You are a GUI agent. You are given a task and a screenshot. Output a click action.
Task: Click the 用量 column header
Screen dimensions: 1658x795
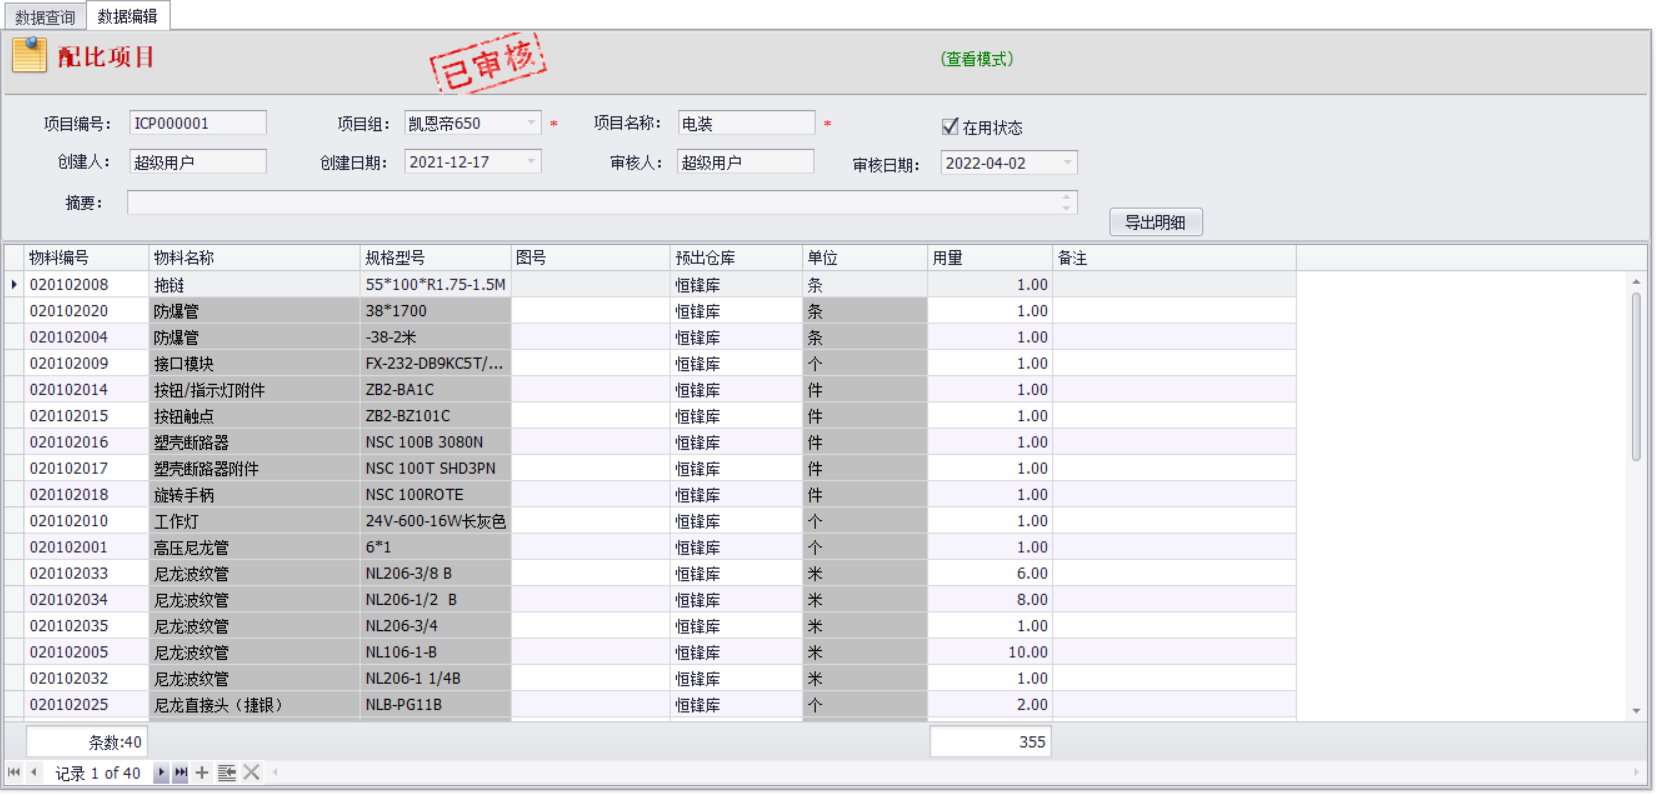988,258
